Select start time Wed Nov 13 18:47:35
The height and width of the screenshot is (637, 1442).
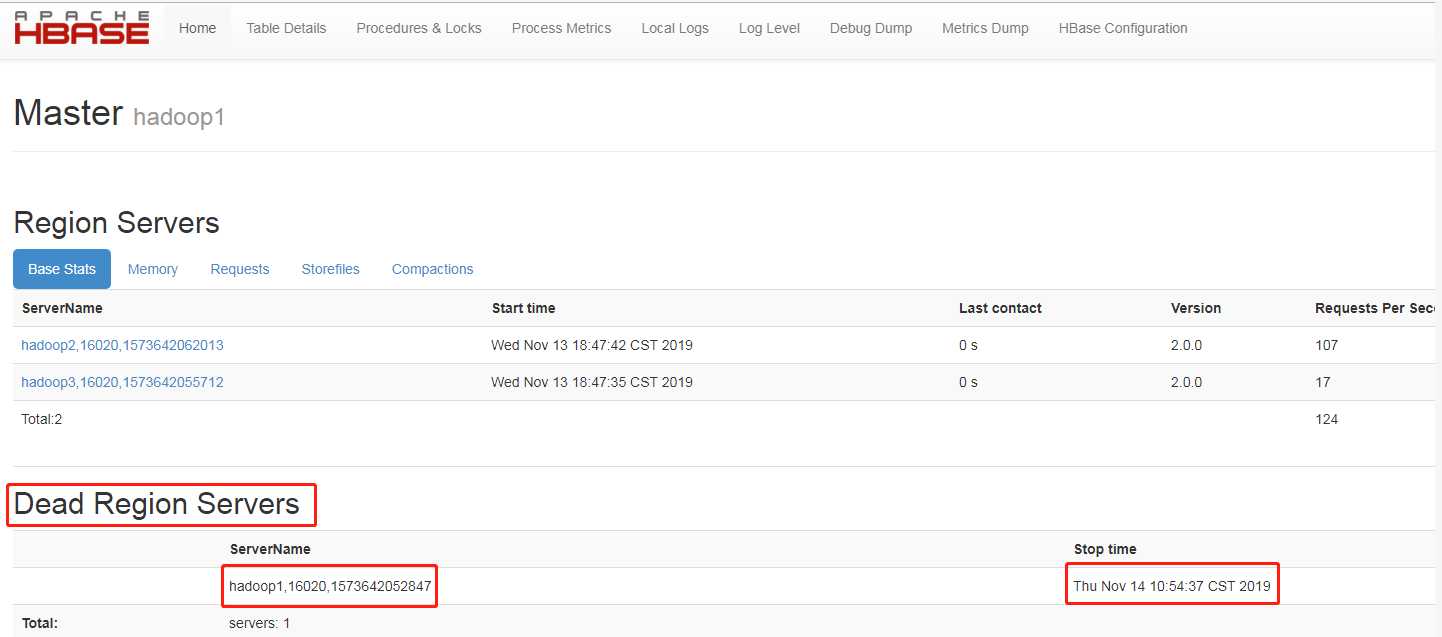(592, 382)
